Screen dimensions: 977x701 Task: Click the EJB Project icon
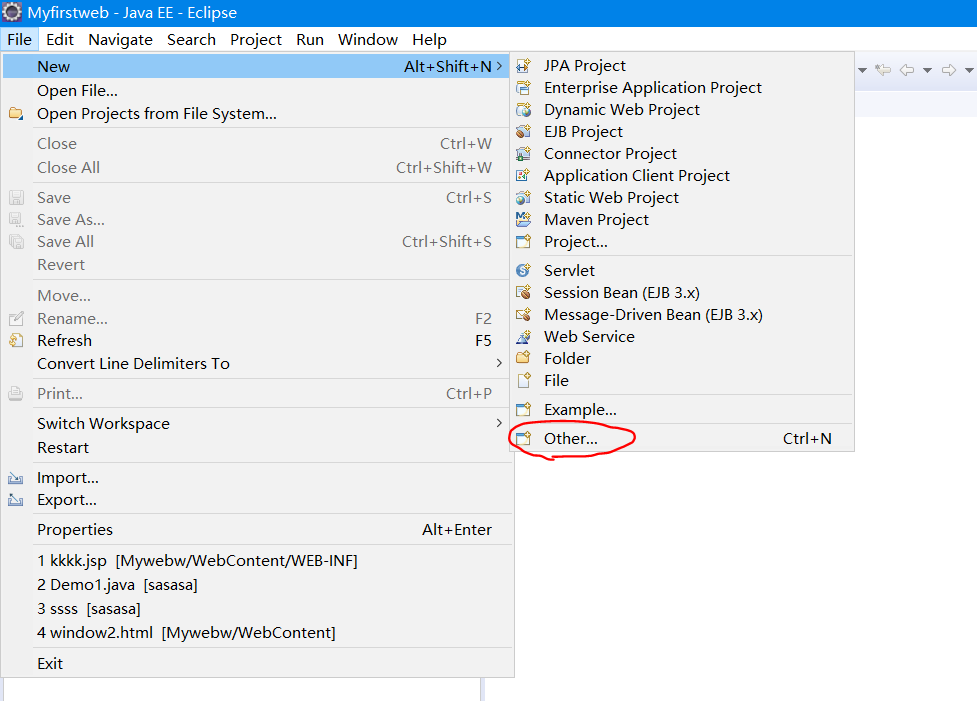tap(523, 131)
